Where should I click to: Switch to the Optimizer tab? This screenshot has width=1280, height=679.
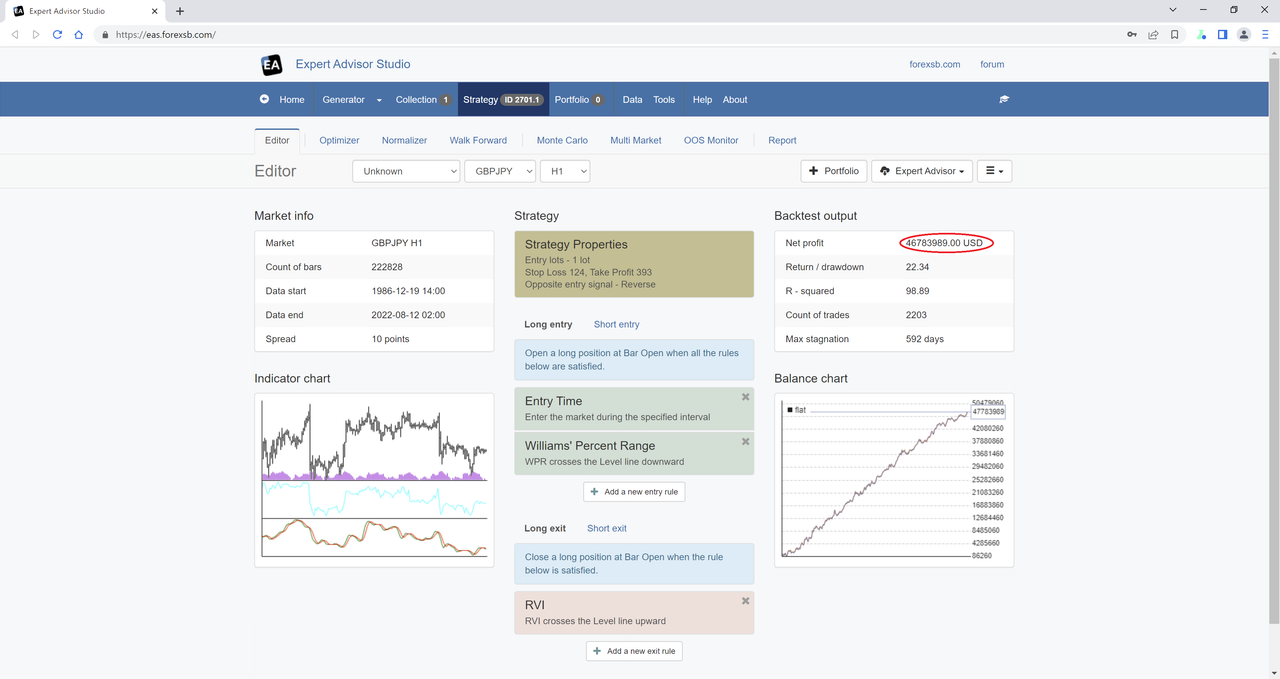(x=339, y=141)
